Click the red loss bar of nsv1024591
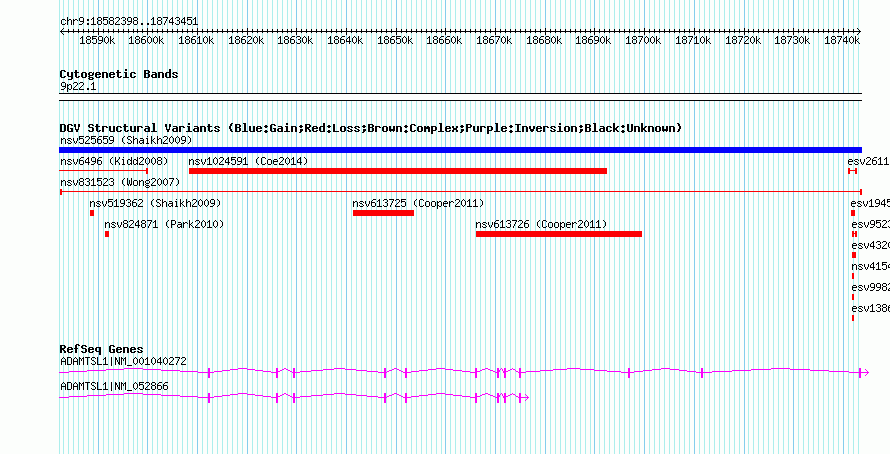Image resolution: width=890 pixels, height=454 pixels. [398, 171]
